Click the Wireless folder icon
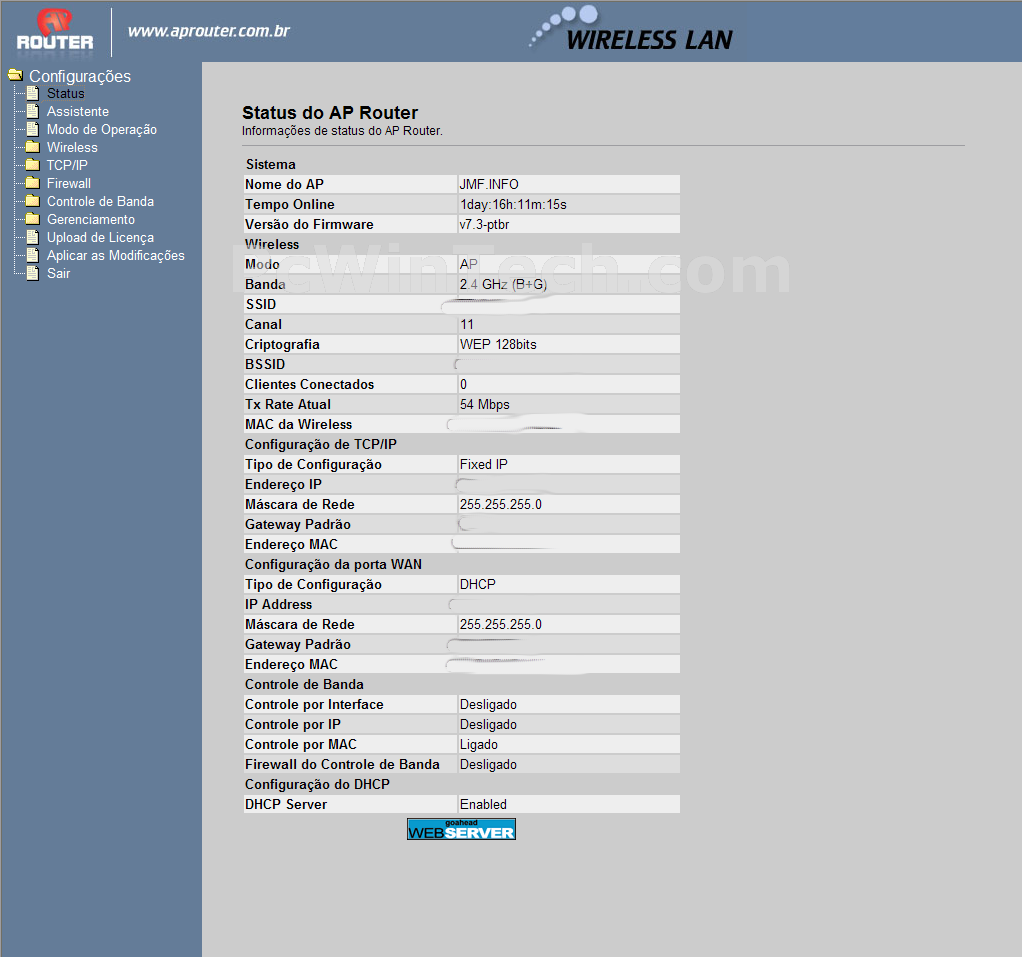Screen dimensions: 1022x957 coord(33,147)
